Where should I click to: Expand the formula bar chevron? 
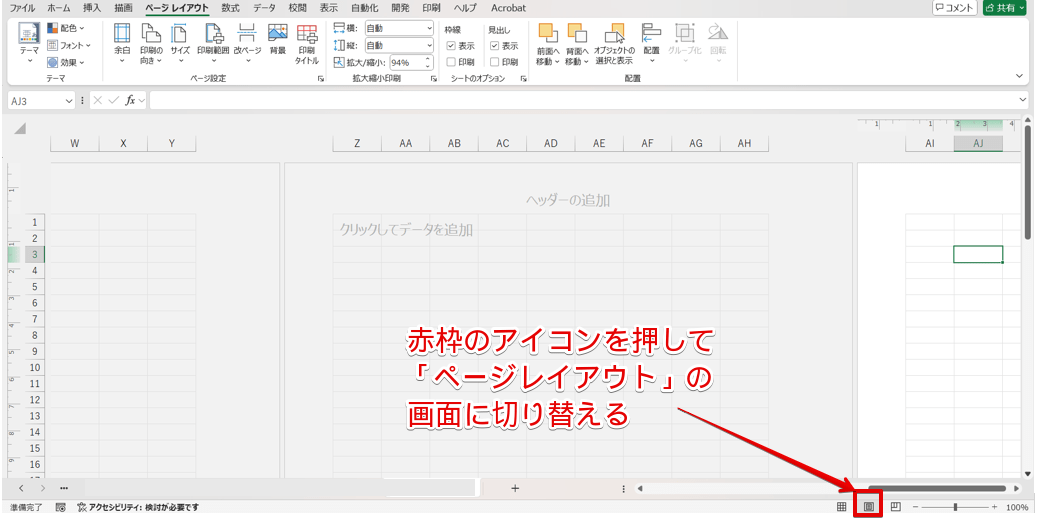tap(1022, 100)
